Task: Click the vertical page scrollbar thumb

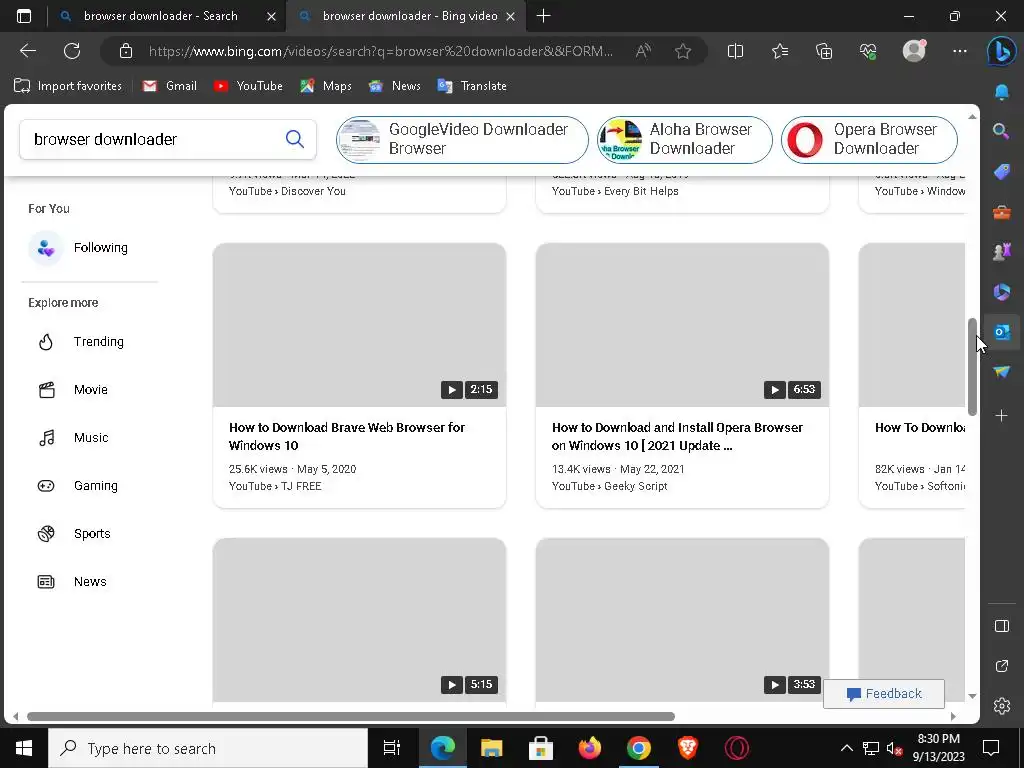Action: click(972, 367)
